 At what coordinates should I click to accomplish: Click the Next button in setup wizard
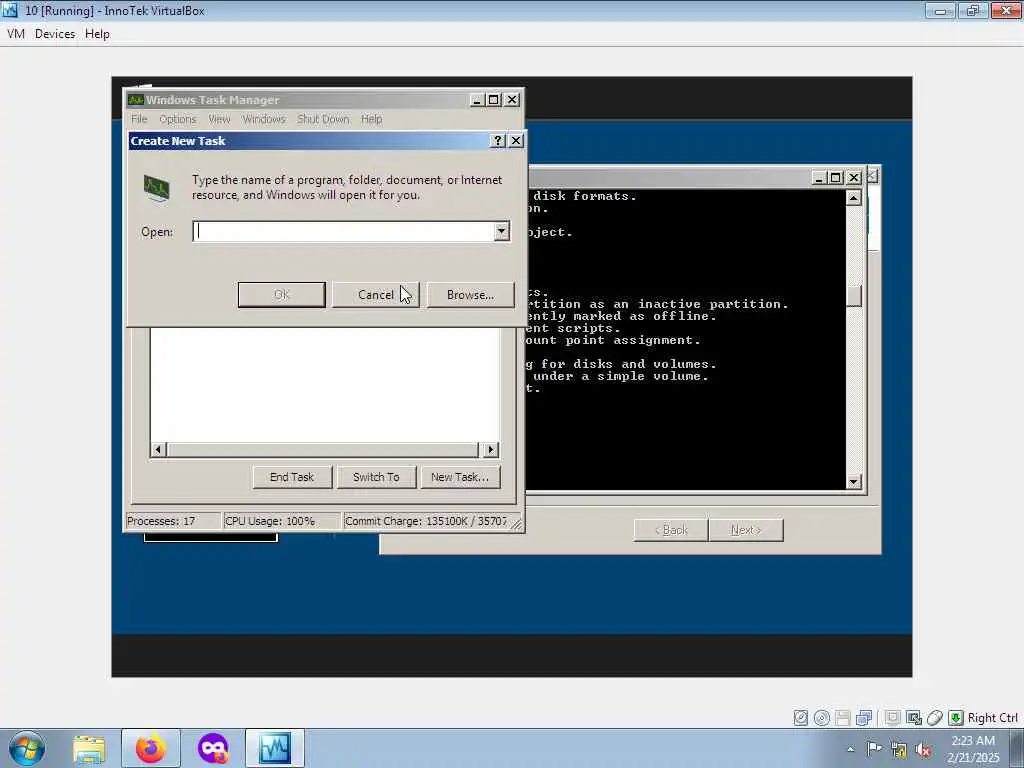(746, 530)
